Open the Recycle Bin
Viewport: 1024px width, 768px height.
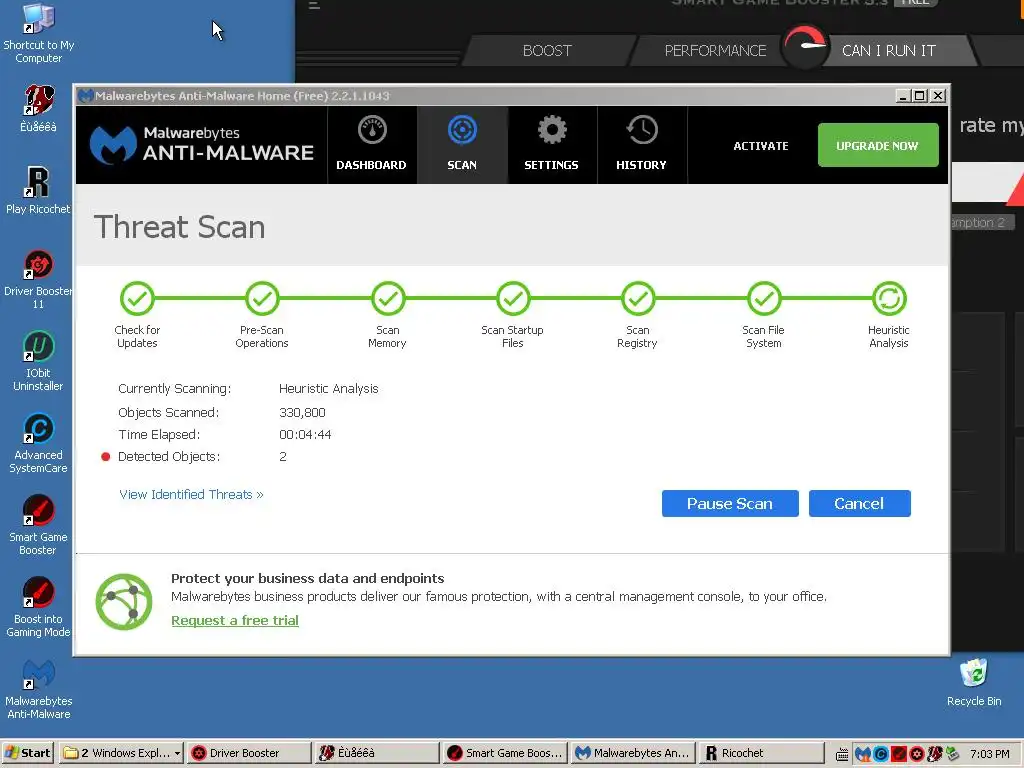click(974, 682)
